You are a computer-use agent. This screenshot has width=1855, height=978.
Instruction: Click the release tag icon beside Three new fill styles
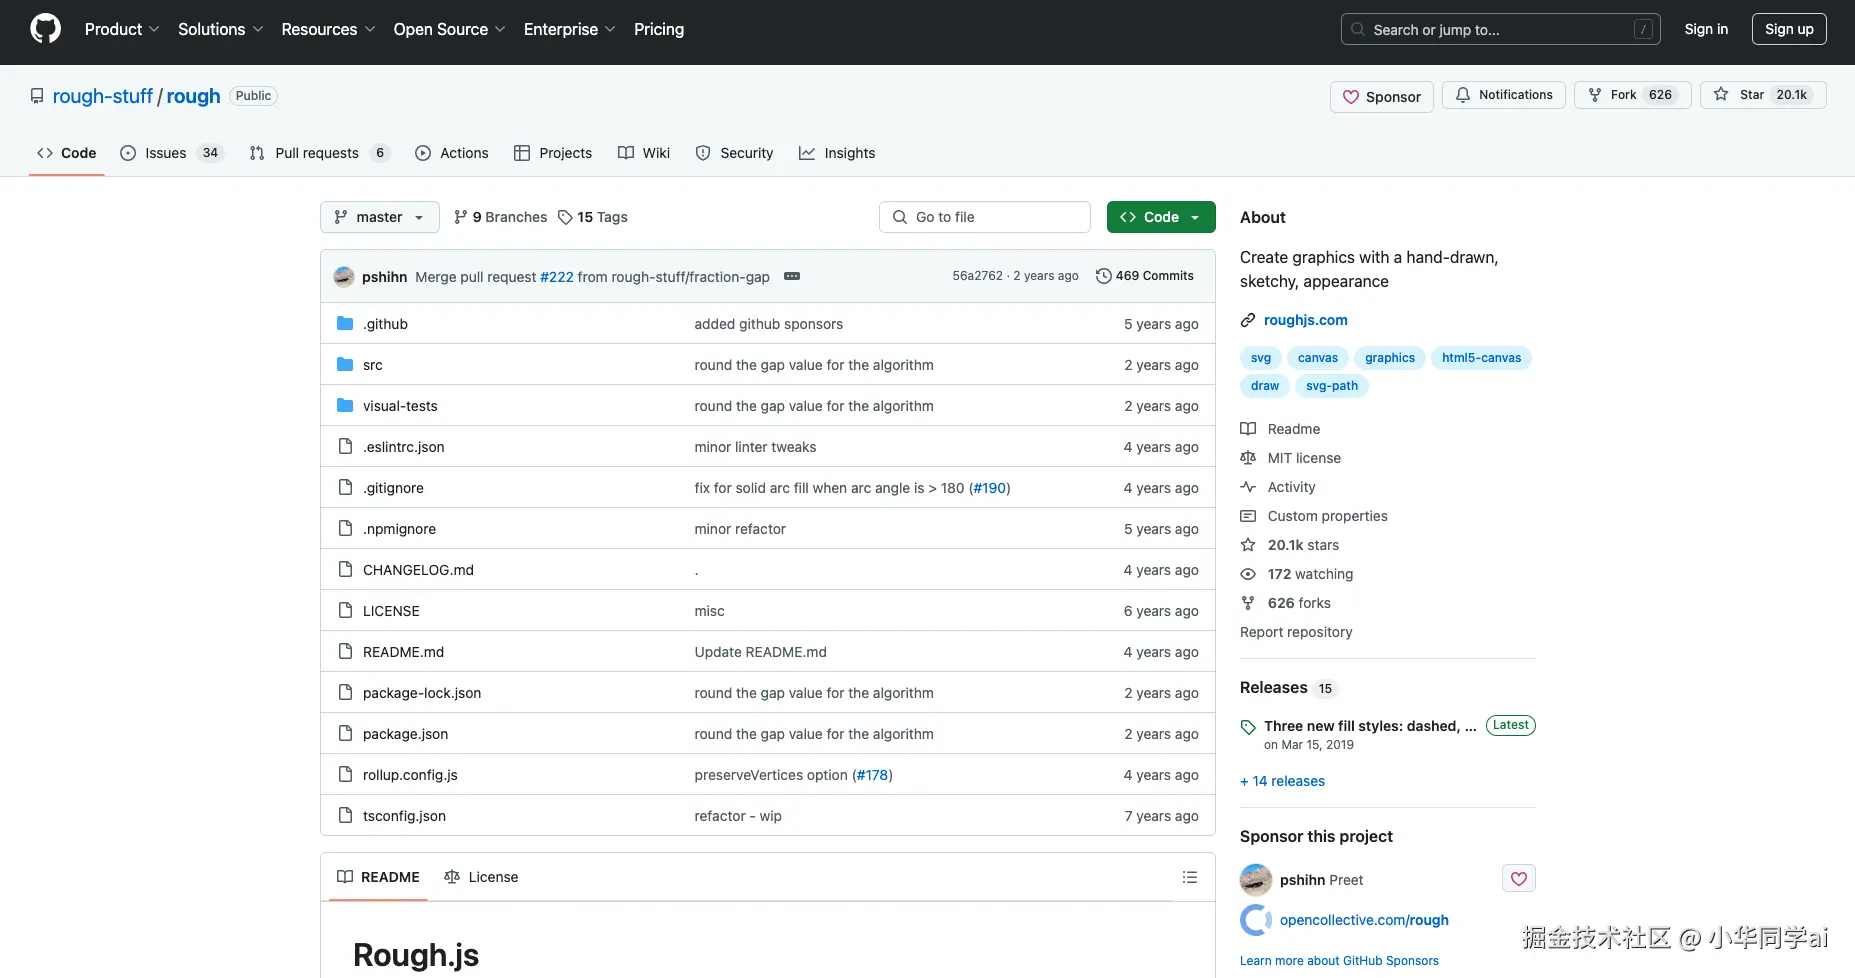1248,727
